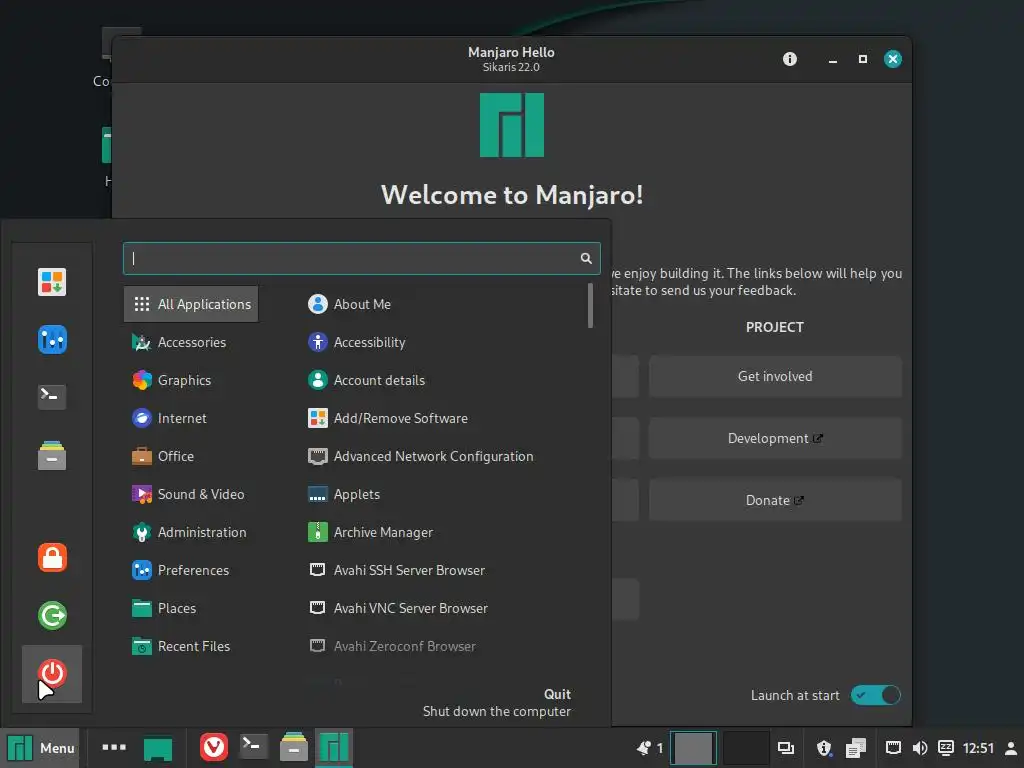Click the Donate button
This screenshot has width=1024, height=768.
tap(775, 500)
